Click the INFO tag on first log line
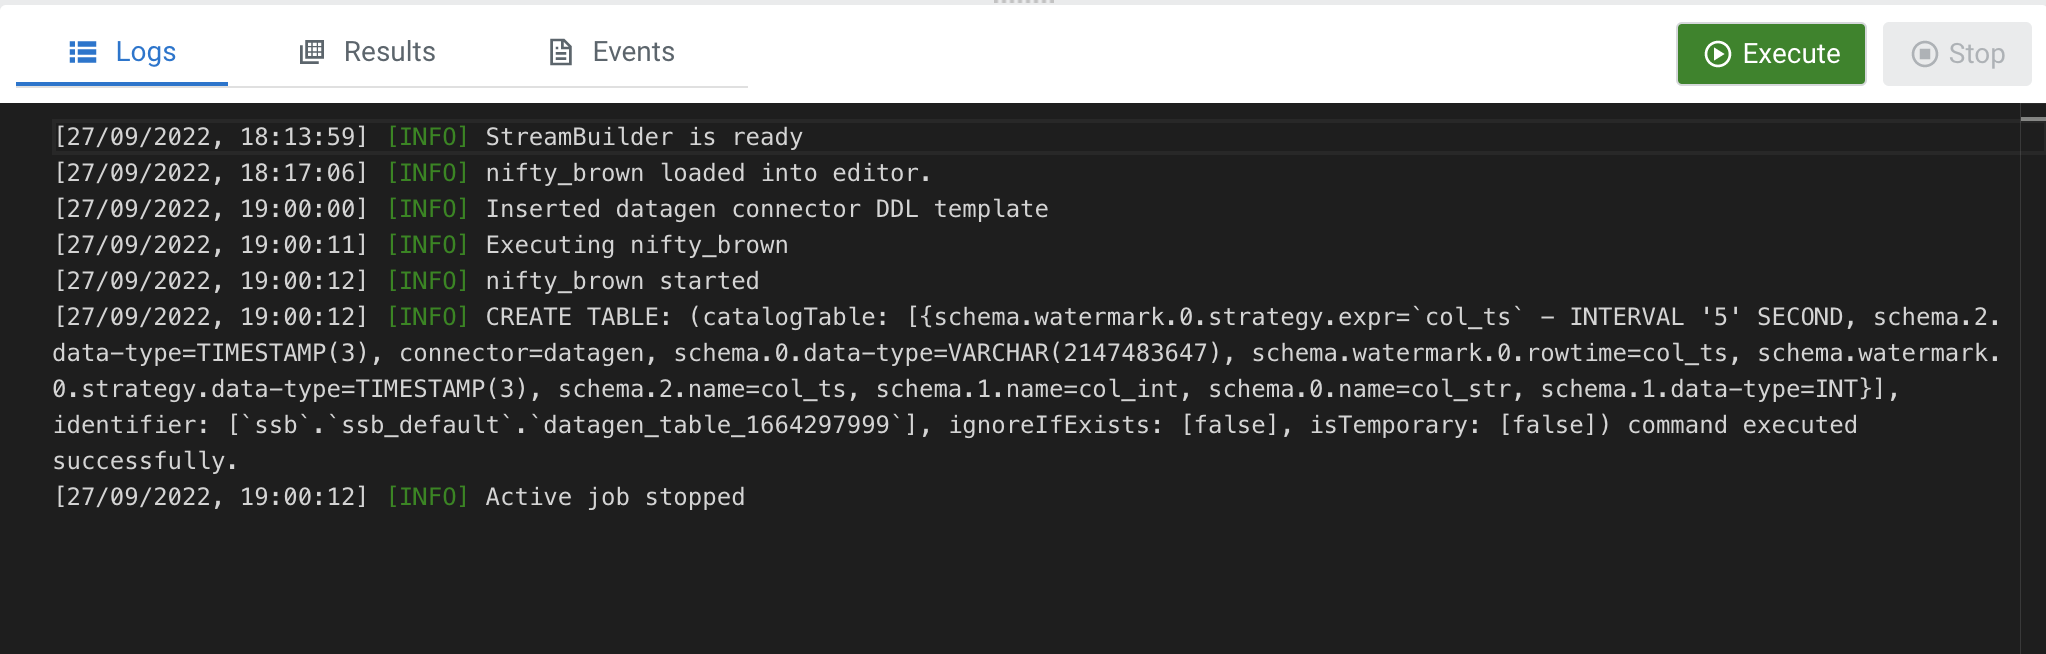2046x654 pixels. (428, 137)
